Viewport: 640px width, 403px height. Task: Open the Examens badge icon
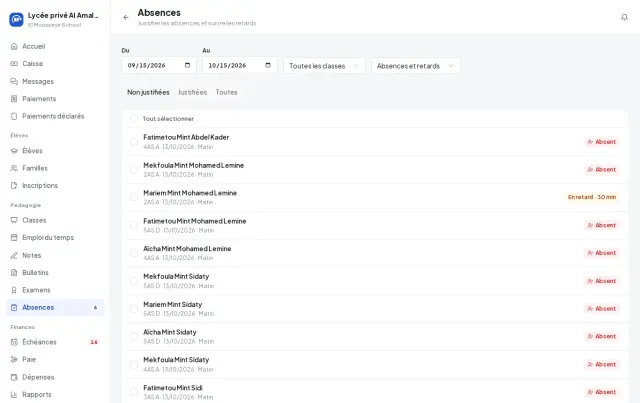pos(14,290)
